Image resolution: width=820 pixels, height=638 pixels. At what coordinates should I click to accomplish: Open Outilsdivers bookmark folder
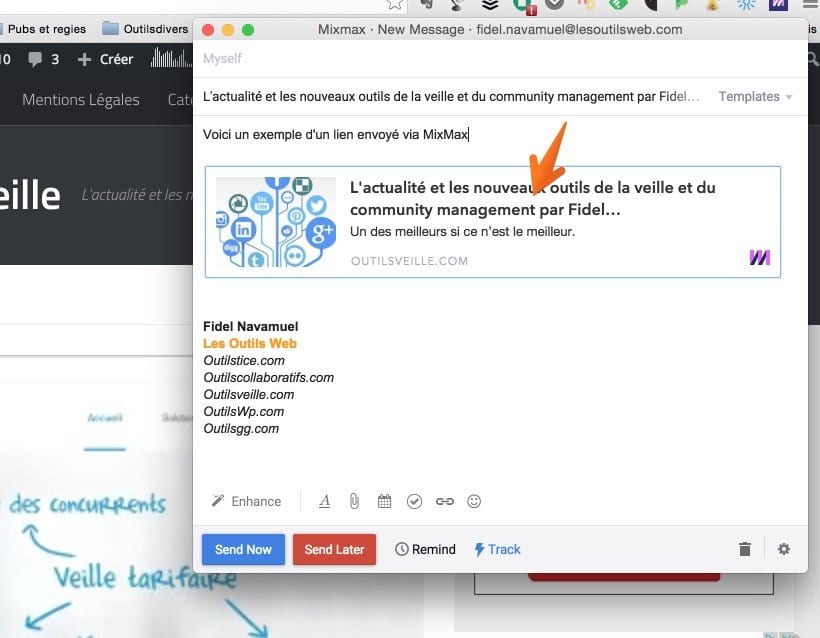145,29
